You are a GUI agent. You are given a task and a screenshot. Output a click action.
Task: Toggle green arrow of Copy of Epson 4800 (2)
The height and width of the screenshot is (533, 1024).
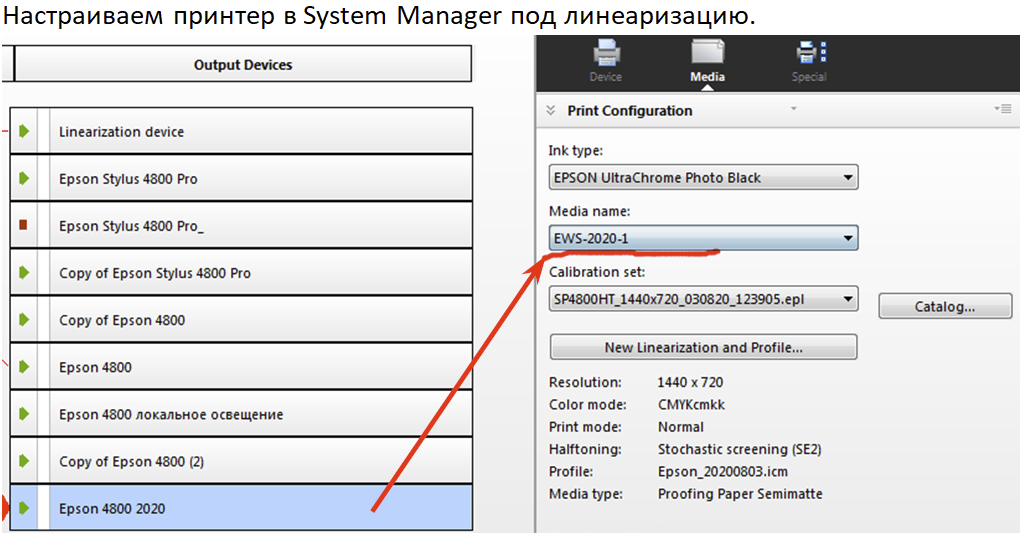pyautogui.click(x=24, y=460)
